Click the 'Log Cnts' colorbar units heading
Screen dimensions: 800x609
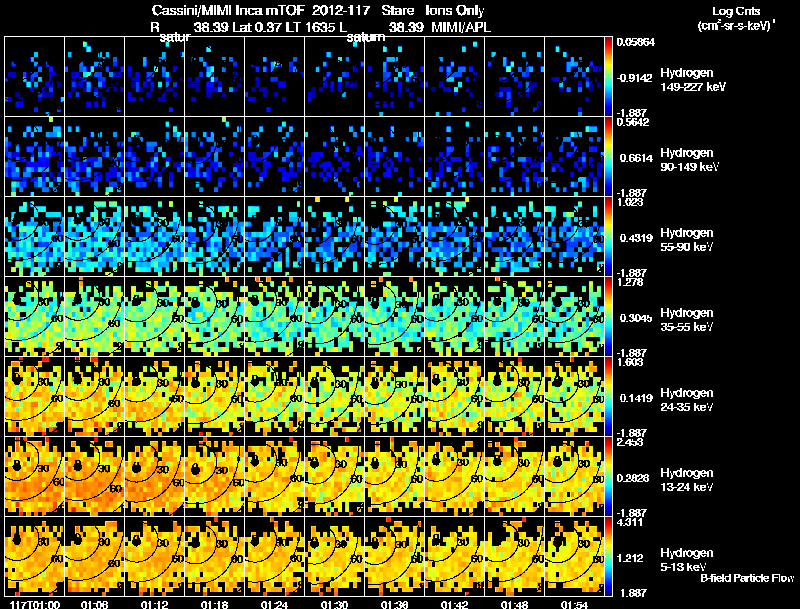[736, 11]
